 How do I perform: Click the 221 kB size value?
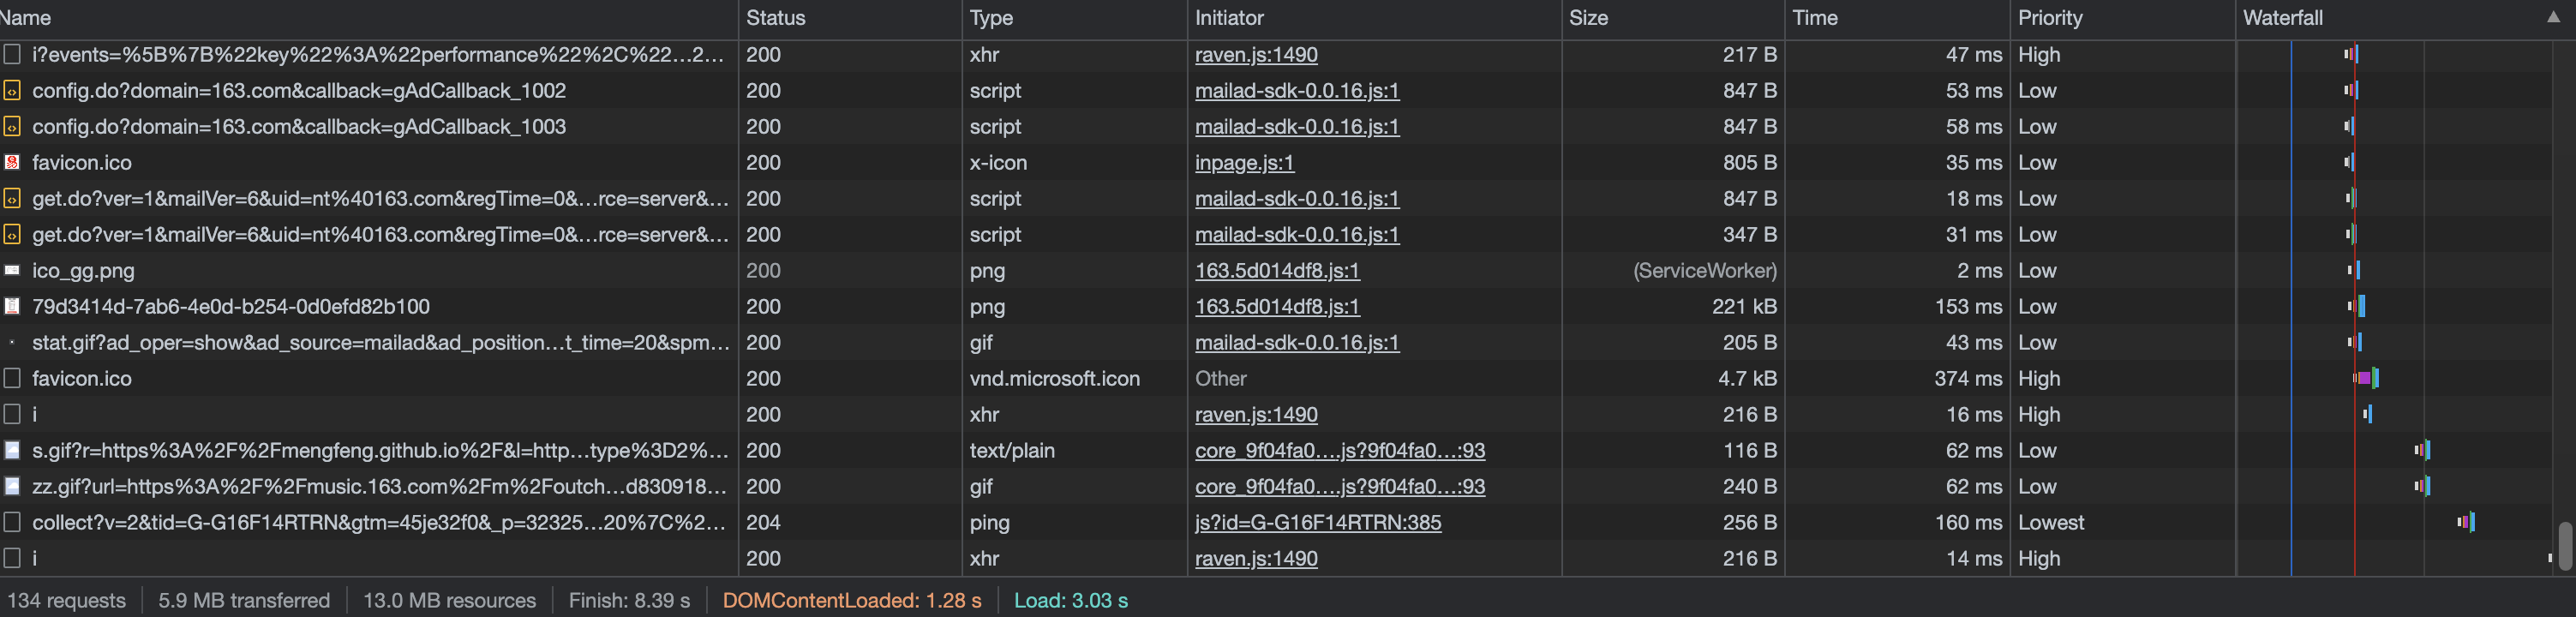[1744, 306]
